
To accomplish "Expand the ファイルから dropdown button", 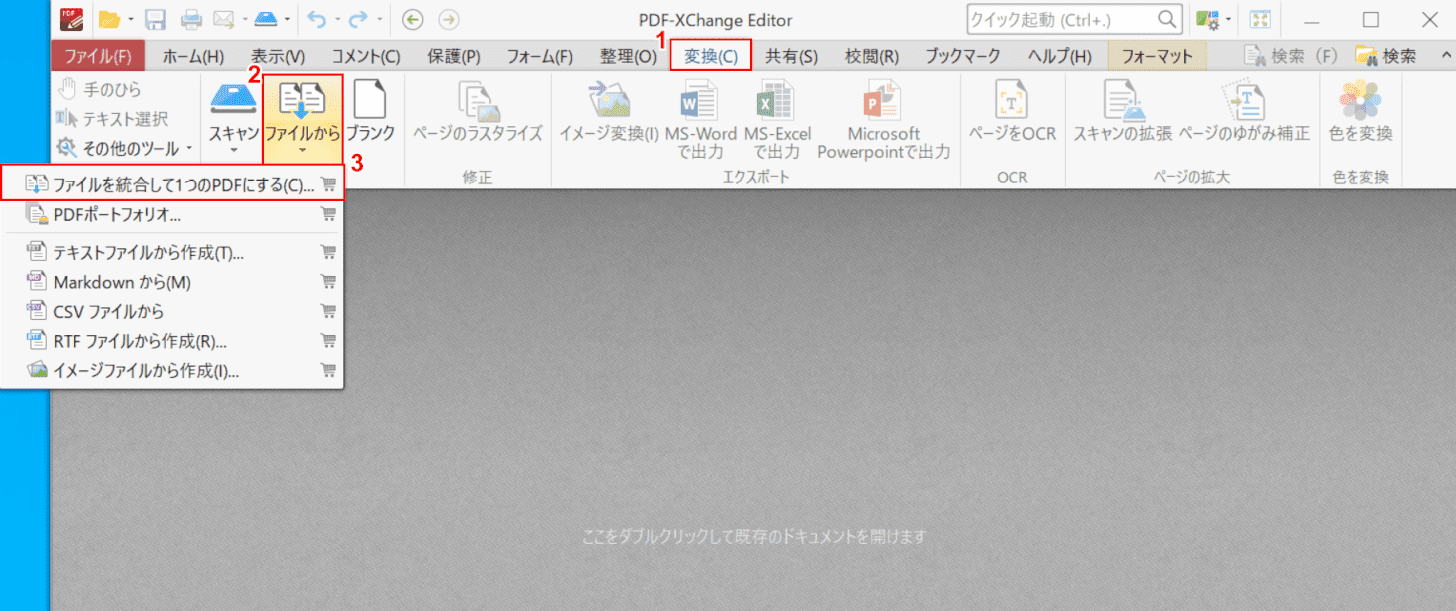I will pyautogui.click(x=302, y=152).
